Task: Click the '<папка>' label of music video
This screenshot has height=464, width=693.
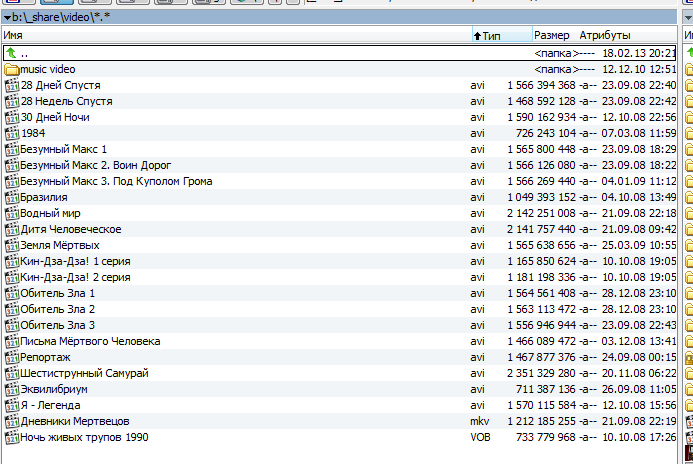Action: click(556, 69)
